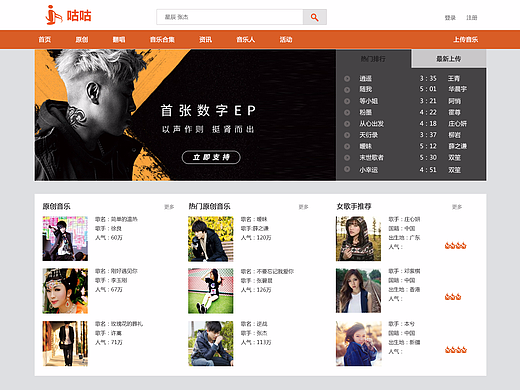Click the artist name 华晨宇
The height and width of the screenshot is (390, 520).
pos(457,89)
